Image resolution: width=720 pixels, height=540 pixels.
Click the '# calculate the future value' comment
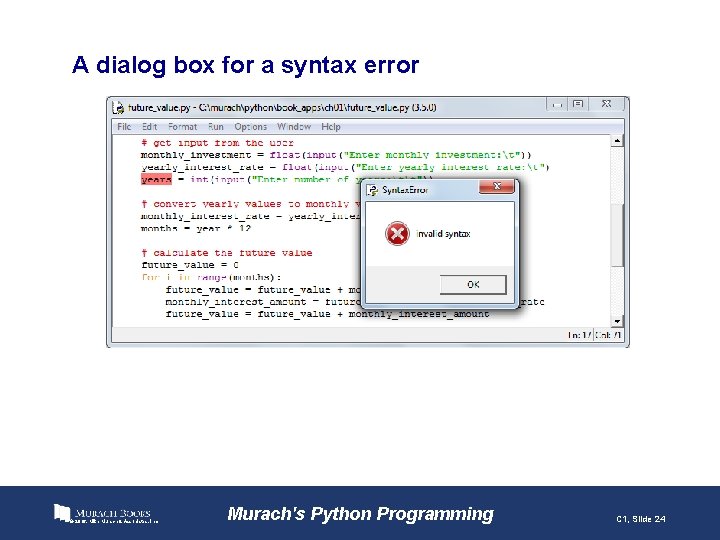pyautogui.click(x=227, y=253)
